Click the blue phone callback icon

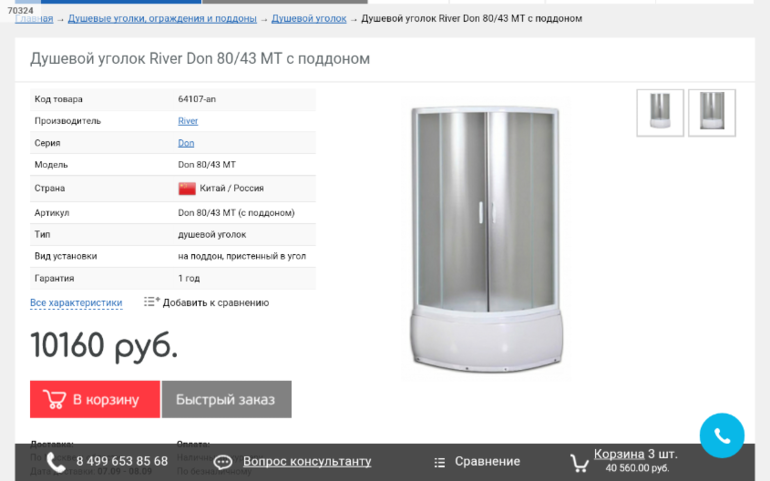coord(721,435)
